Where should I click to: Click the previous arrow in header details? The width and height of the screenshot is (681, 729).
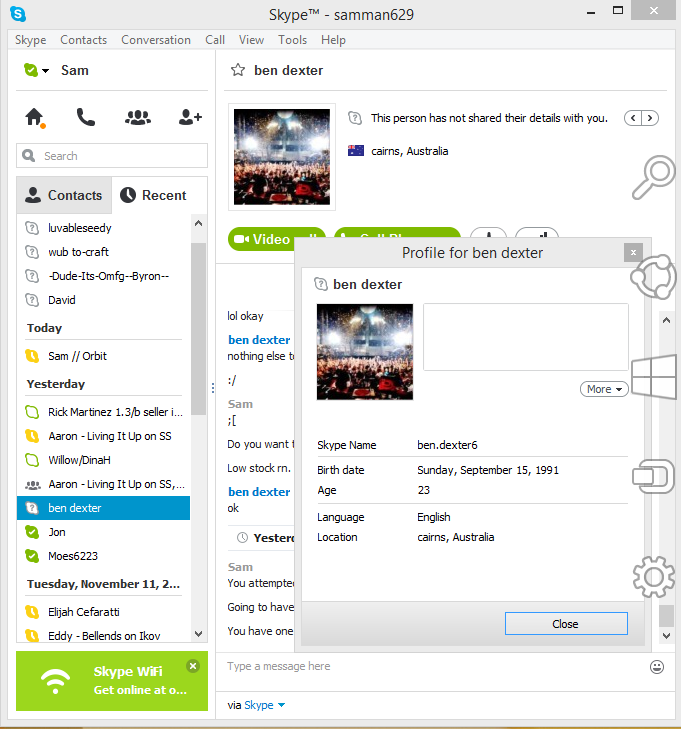[x=633, y=118]
